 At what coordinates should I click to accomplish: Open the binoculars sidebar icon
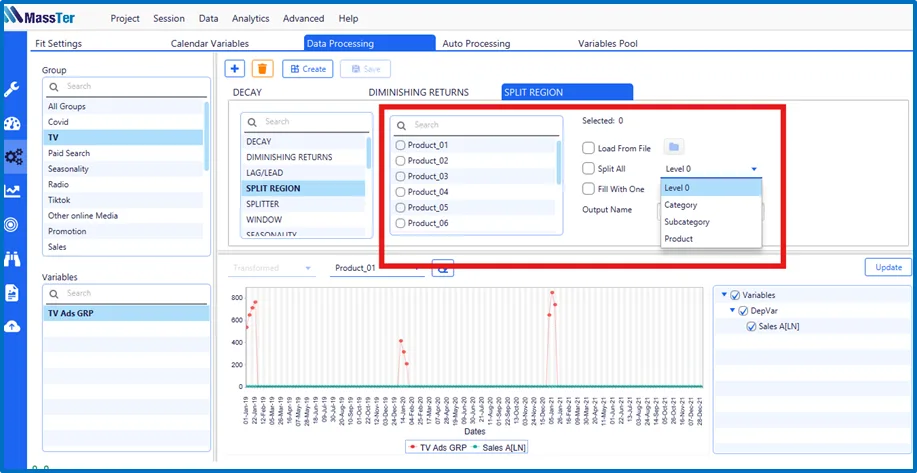coord(12,259)
